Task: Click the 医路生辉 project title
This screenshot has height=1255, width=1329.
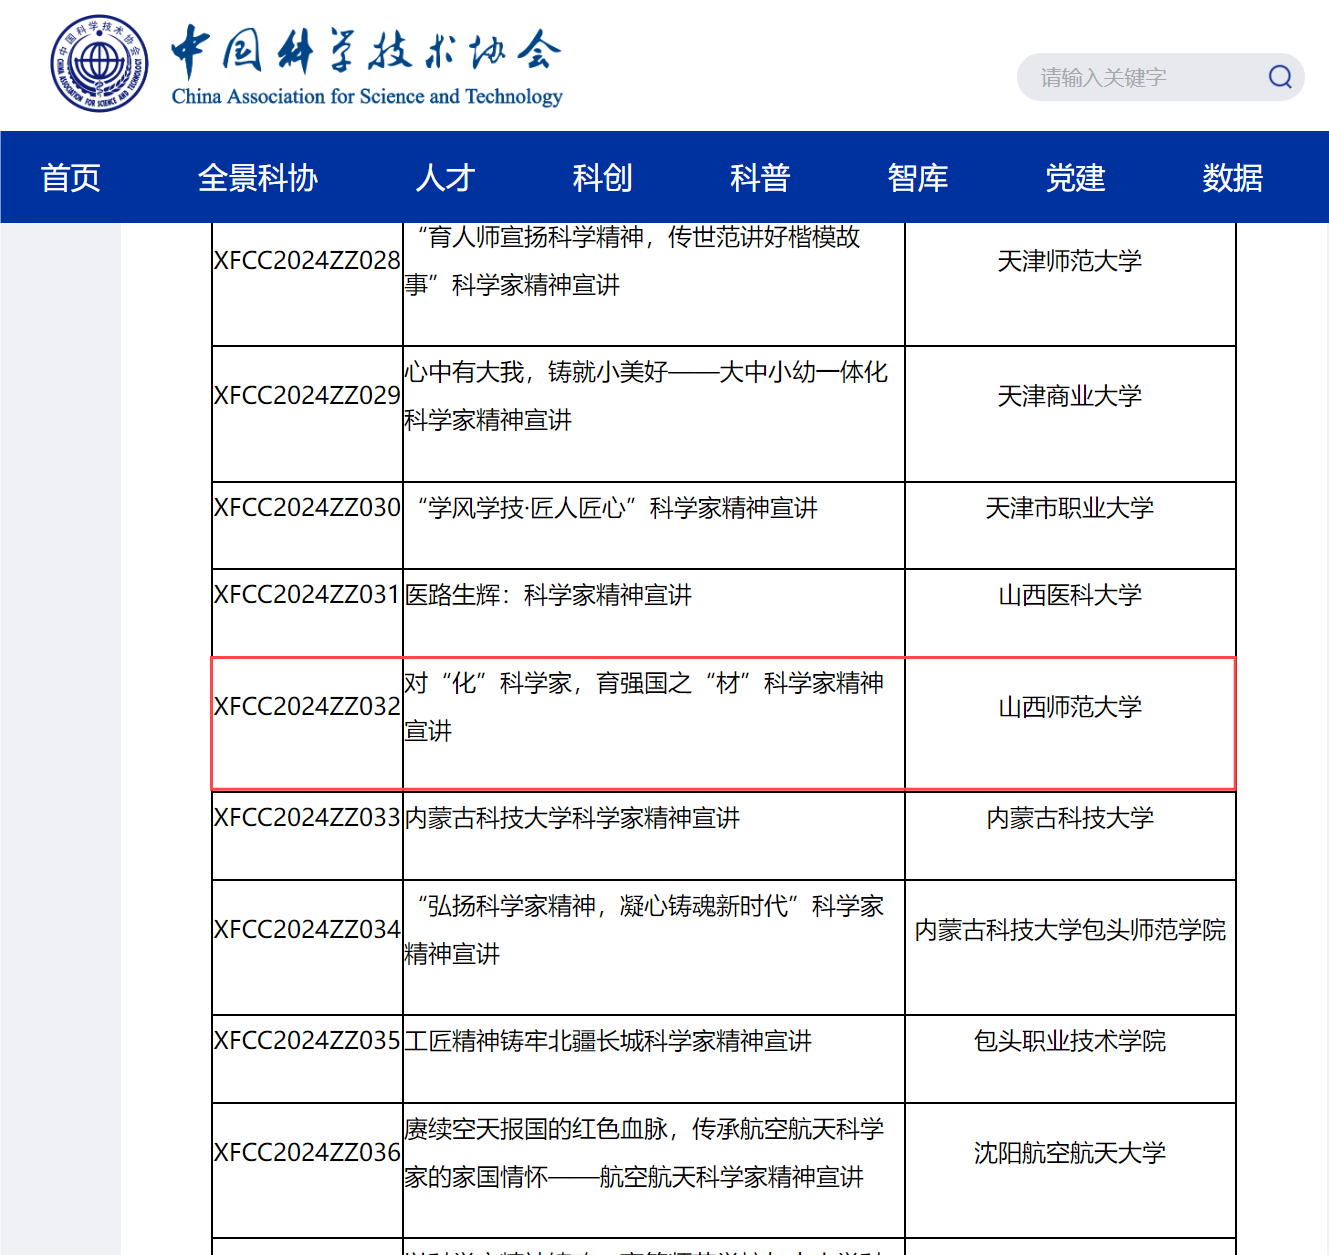Action: 548,595
